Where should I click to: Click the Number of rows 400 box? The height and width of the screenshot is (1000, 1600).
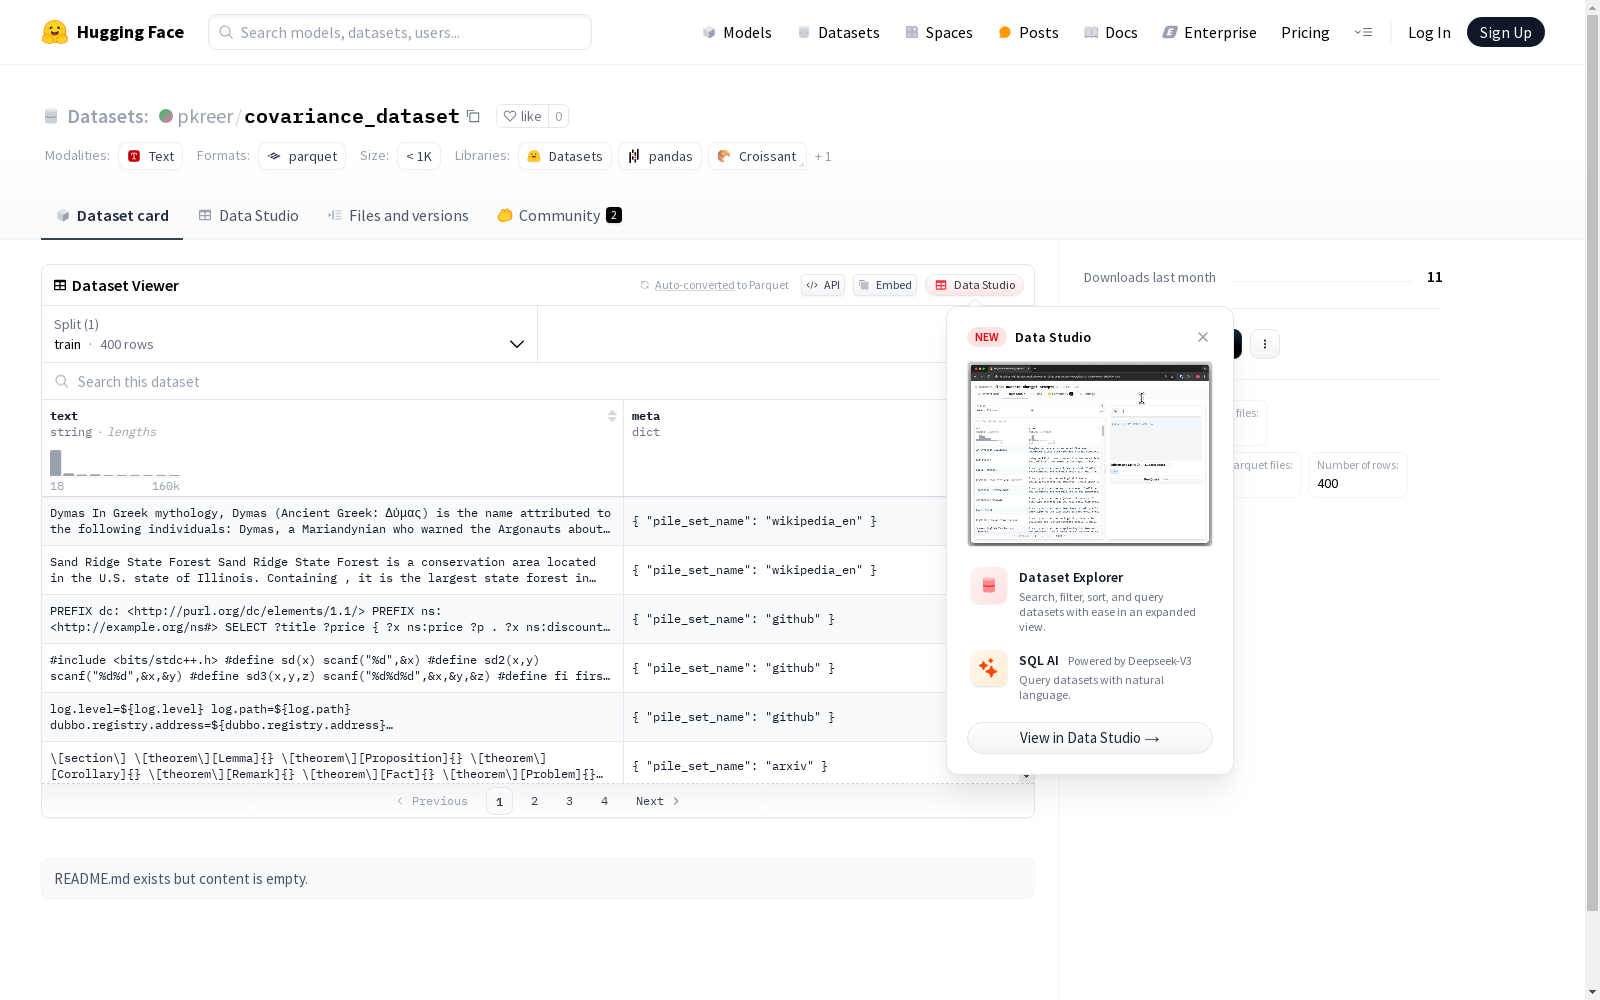[1358, 475]
